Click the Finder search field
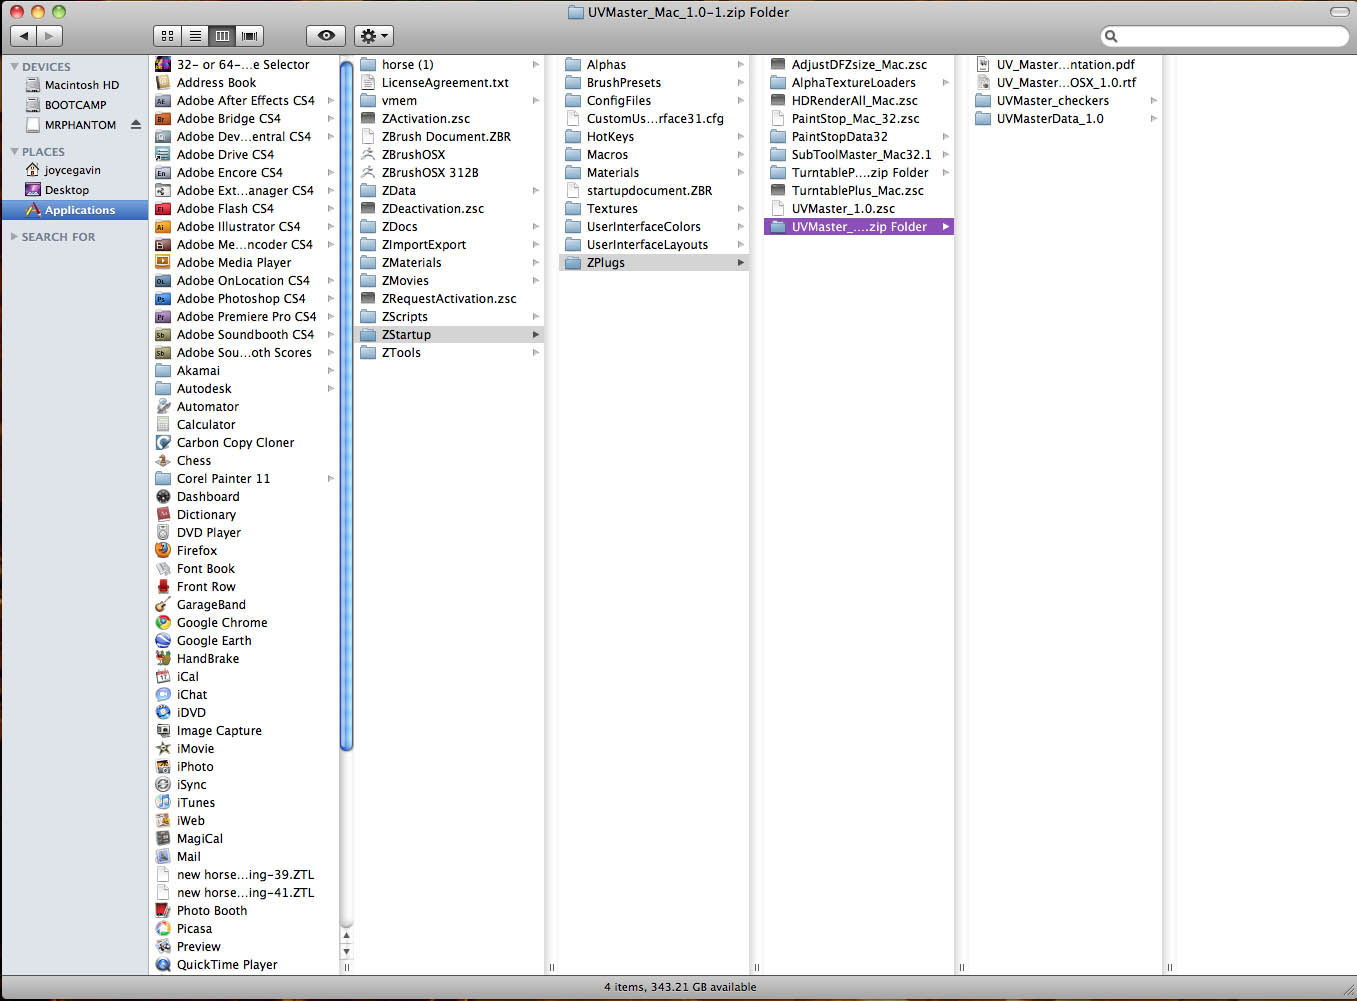 (x=1224, y=36)
